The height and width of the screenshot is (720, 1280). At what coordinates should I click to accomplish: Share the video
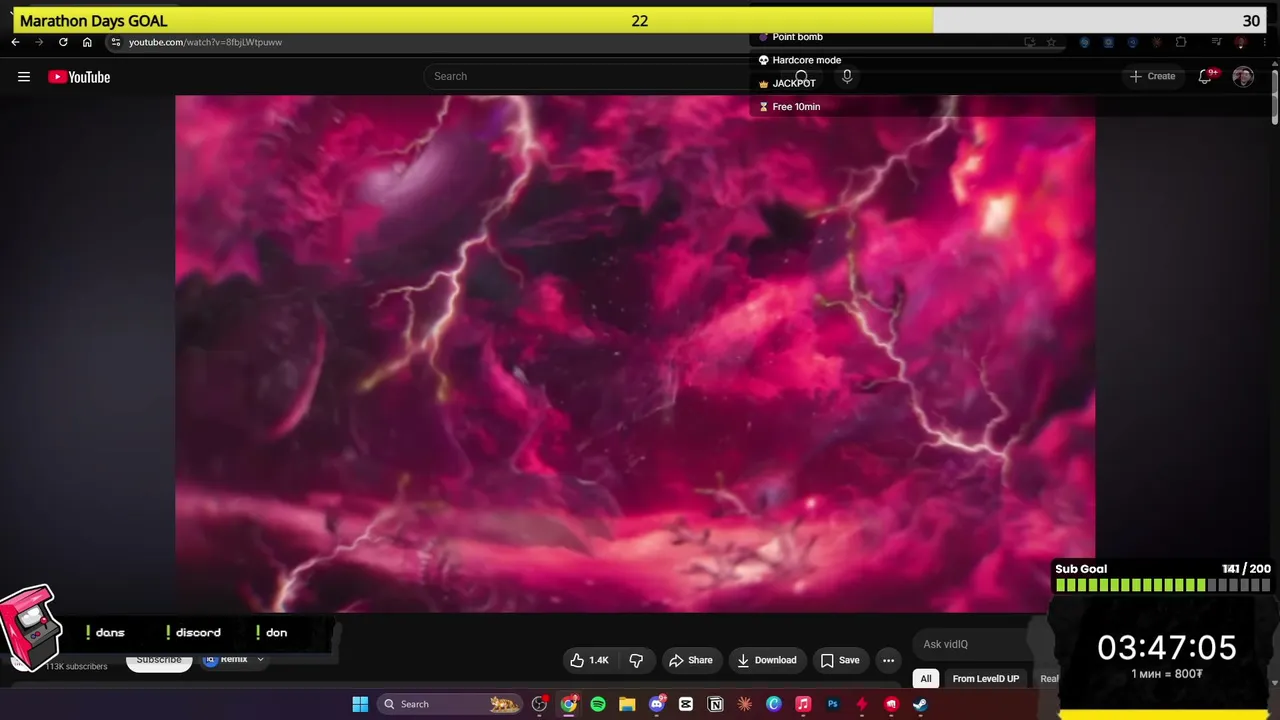point(691,660)
